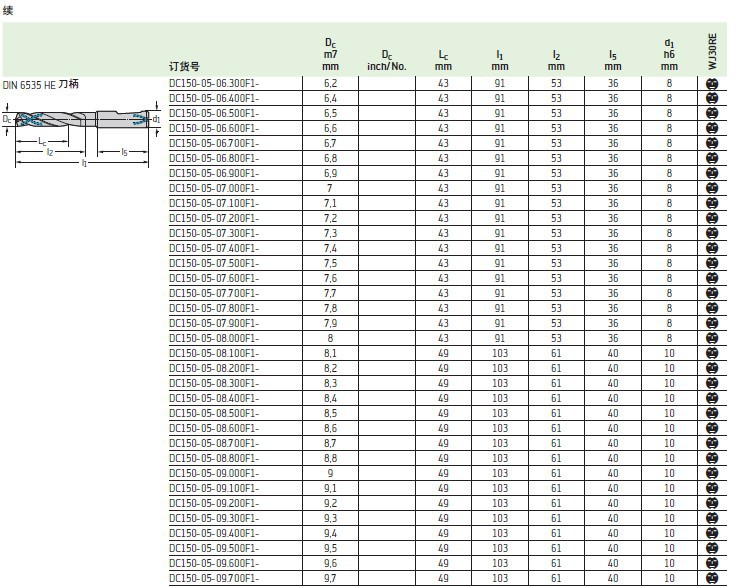Image resolution: width=738 pixels, height=586 pixels.
Task: Click the WJ30RE availability icon for DC150-05-07.500F1-
Action: (x=712, y=263)
